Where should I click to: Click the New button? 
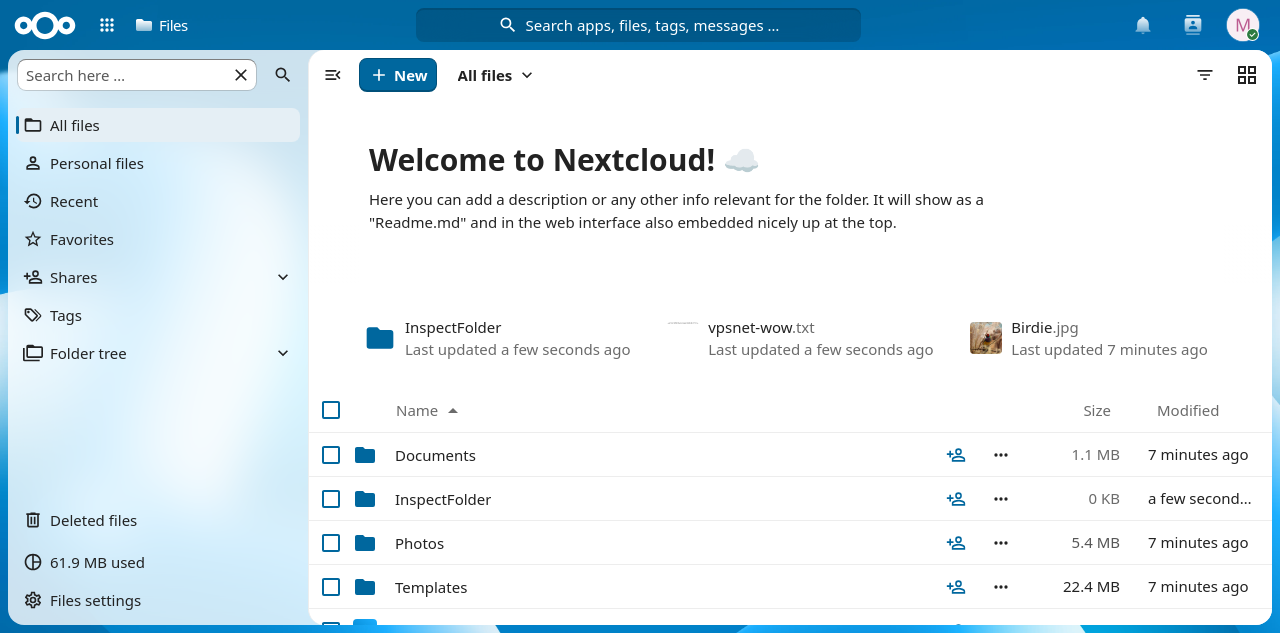398,75
